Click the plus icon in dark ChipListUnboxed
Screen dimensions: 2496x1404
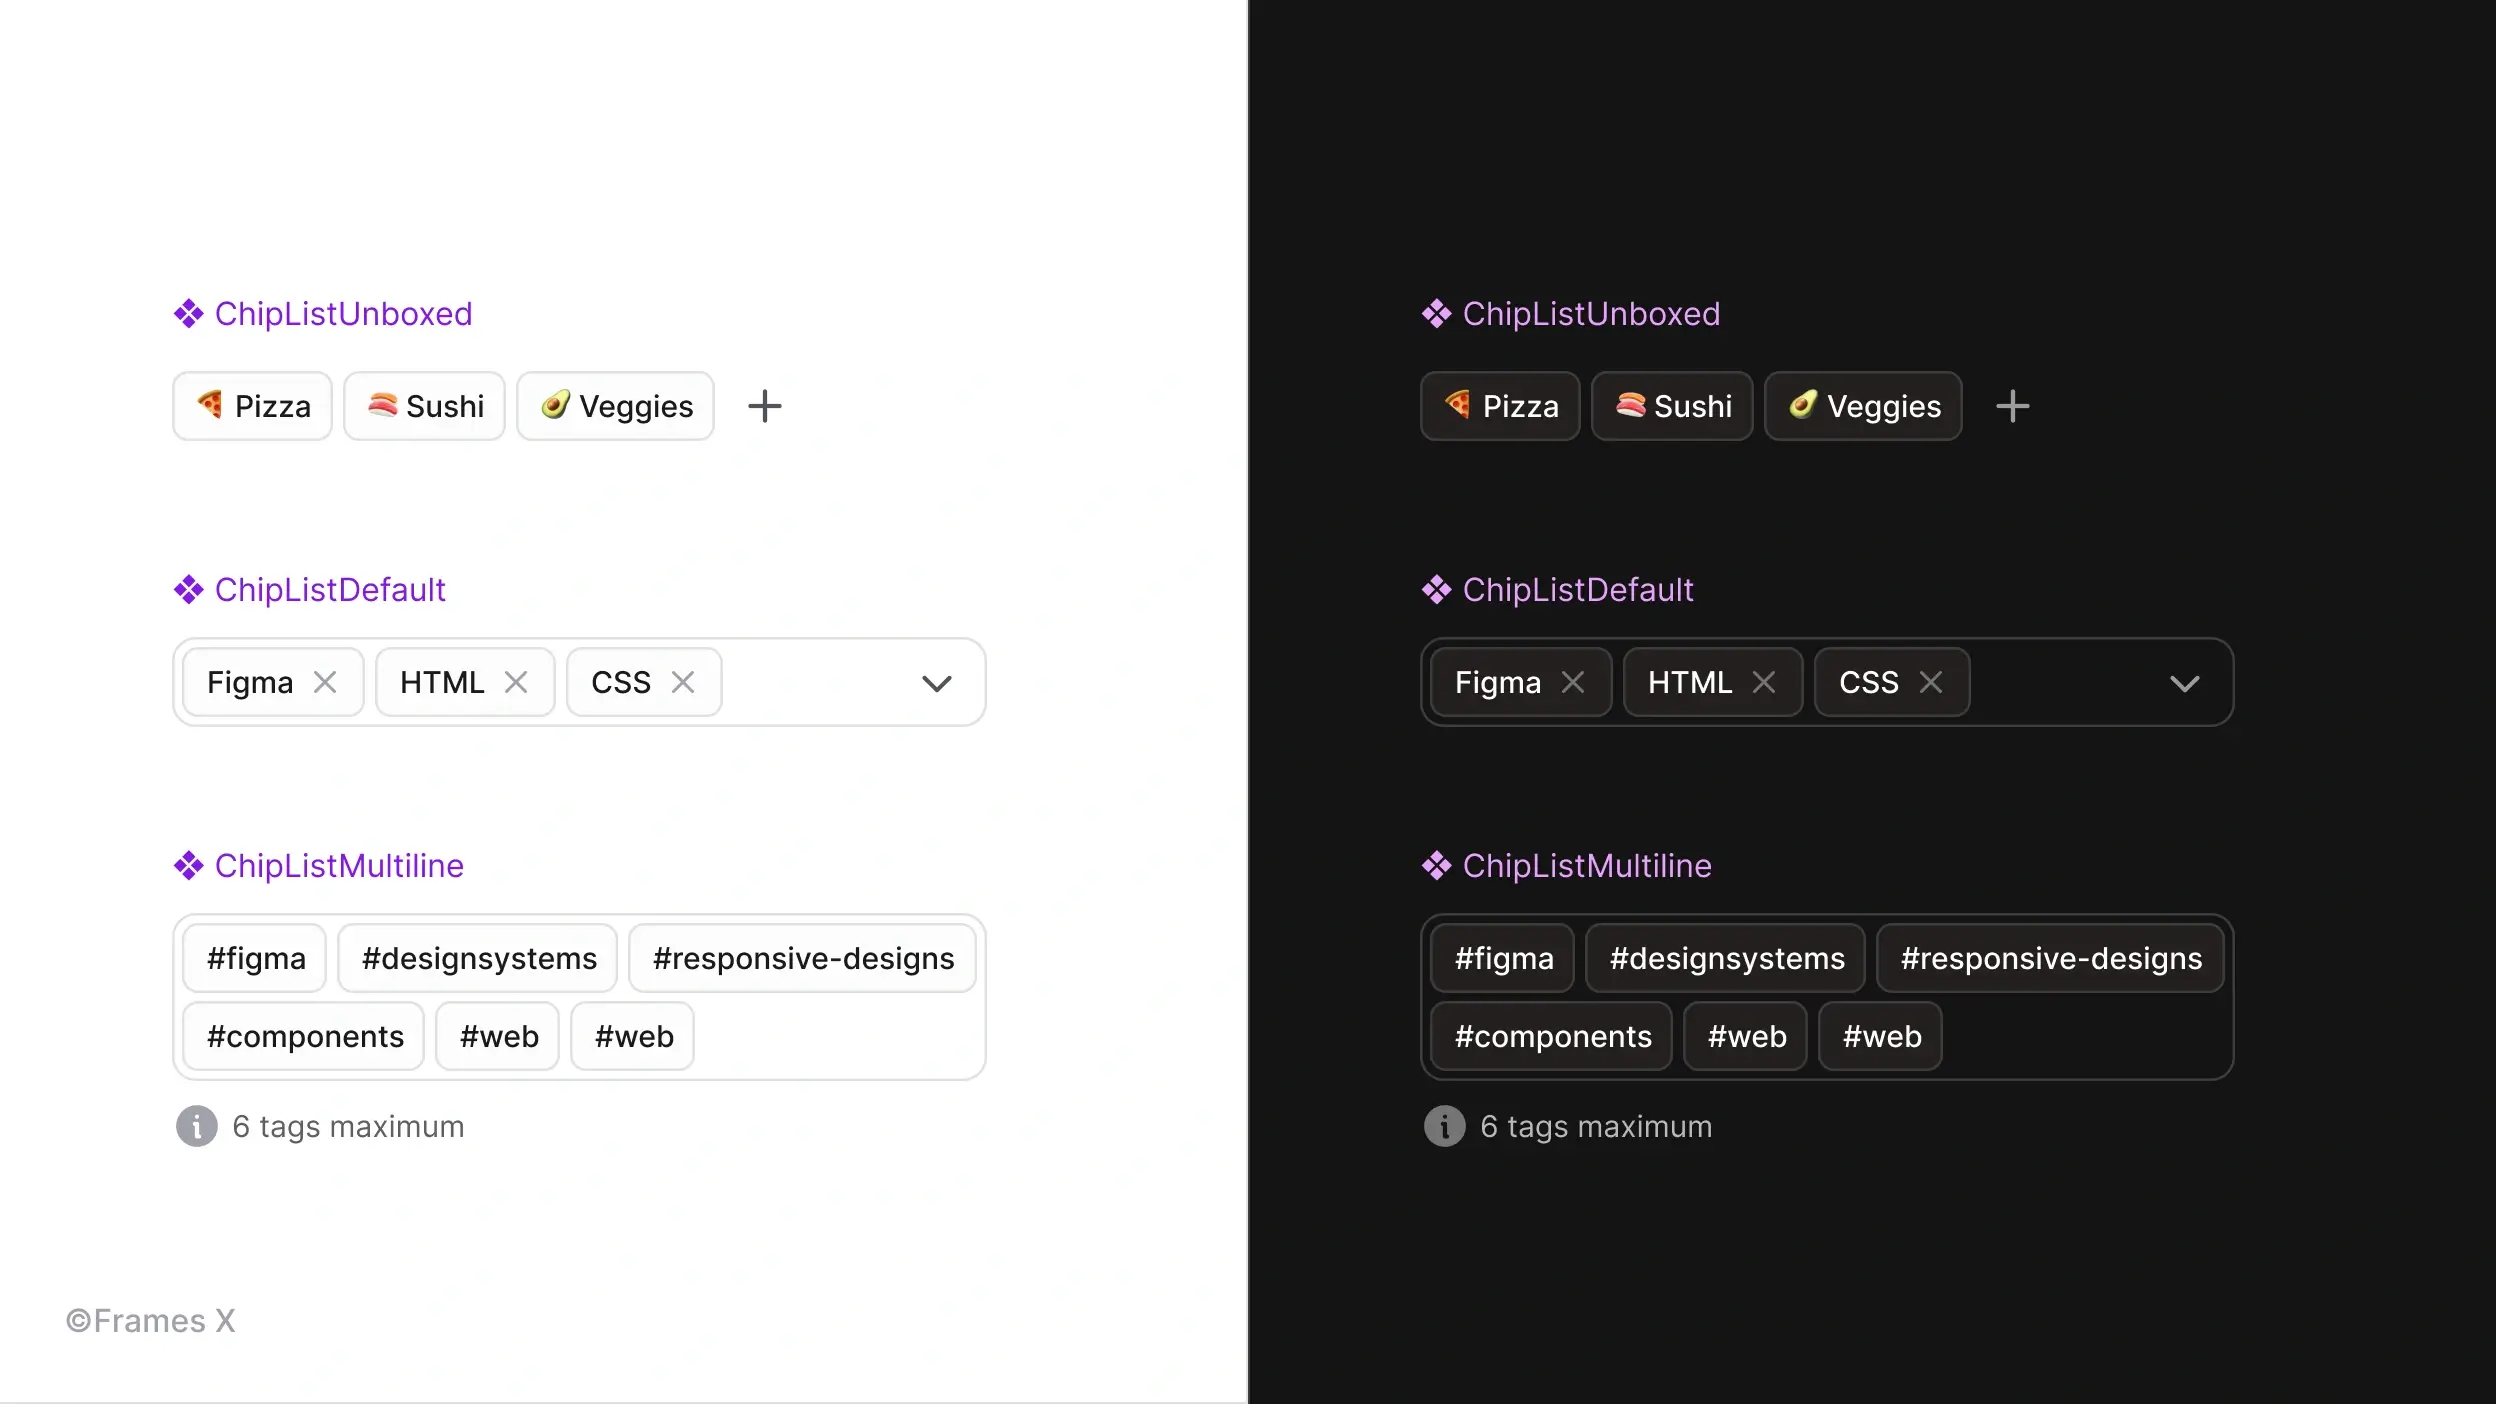point(2013,406)
